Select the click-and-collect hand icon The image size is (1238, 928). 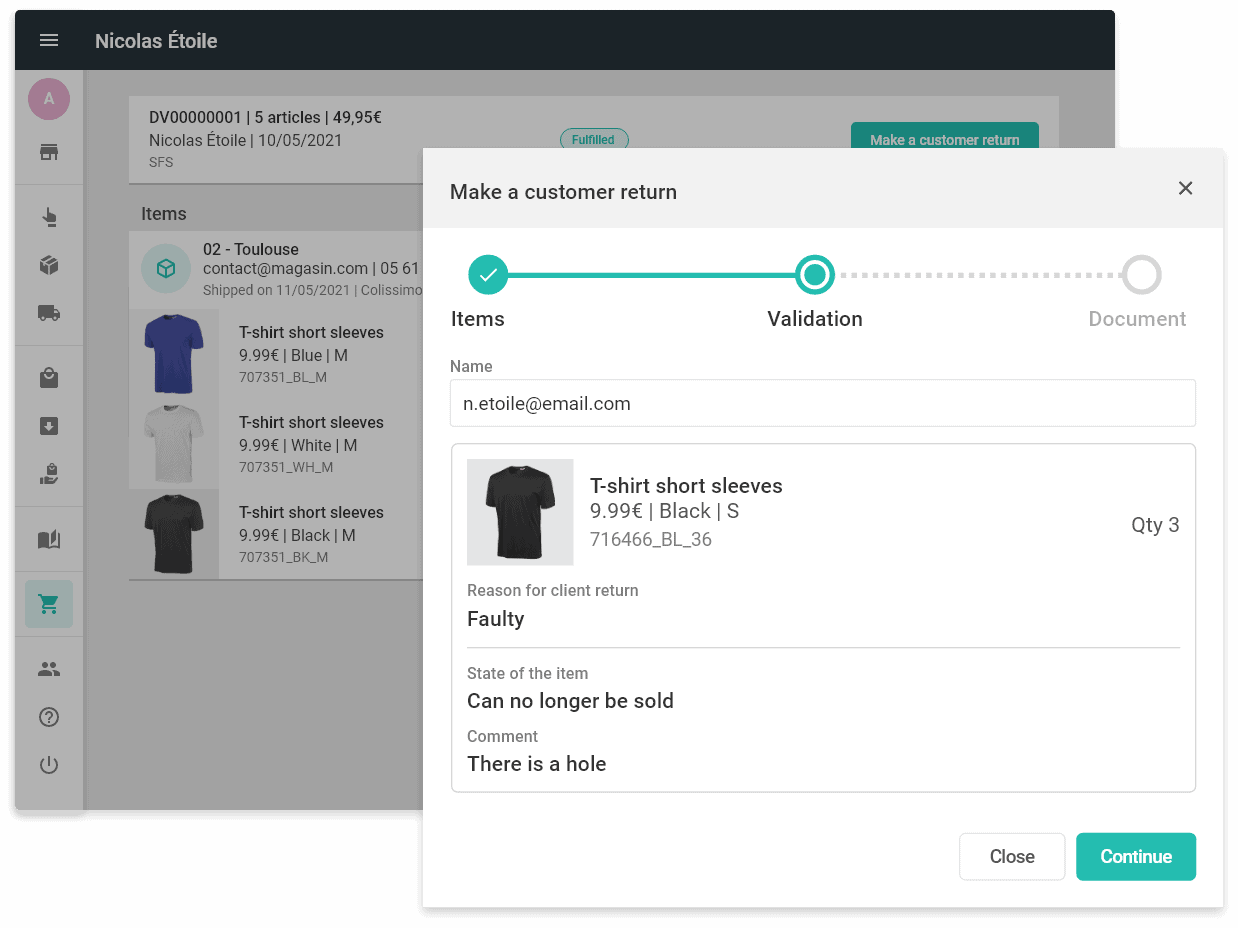pyautogui.click(x=49, y=214)
